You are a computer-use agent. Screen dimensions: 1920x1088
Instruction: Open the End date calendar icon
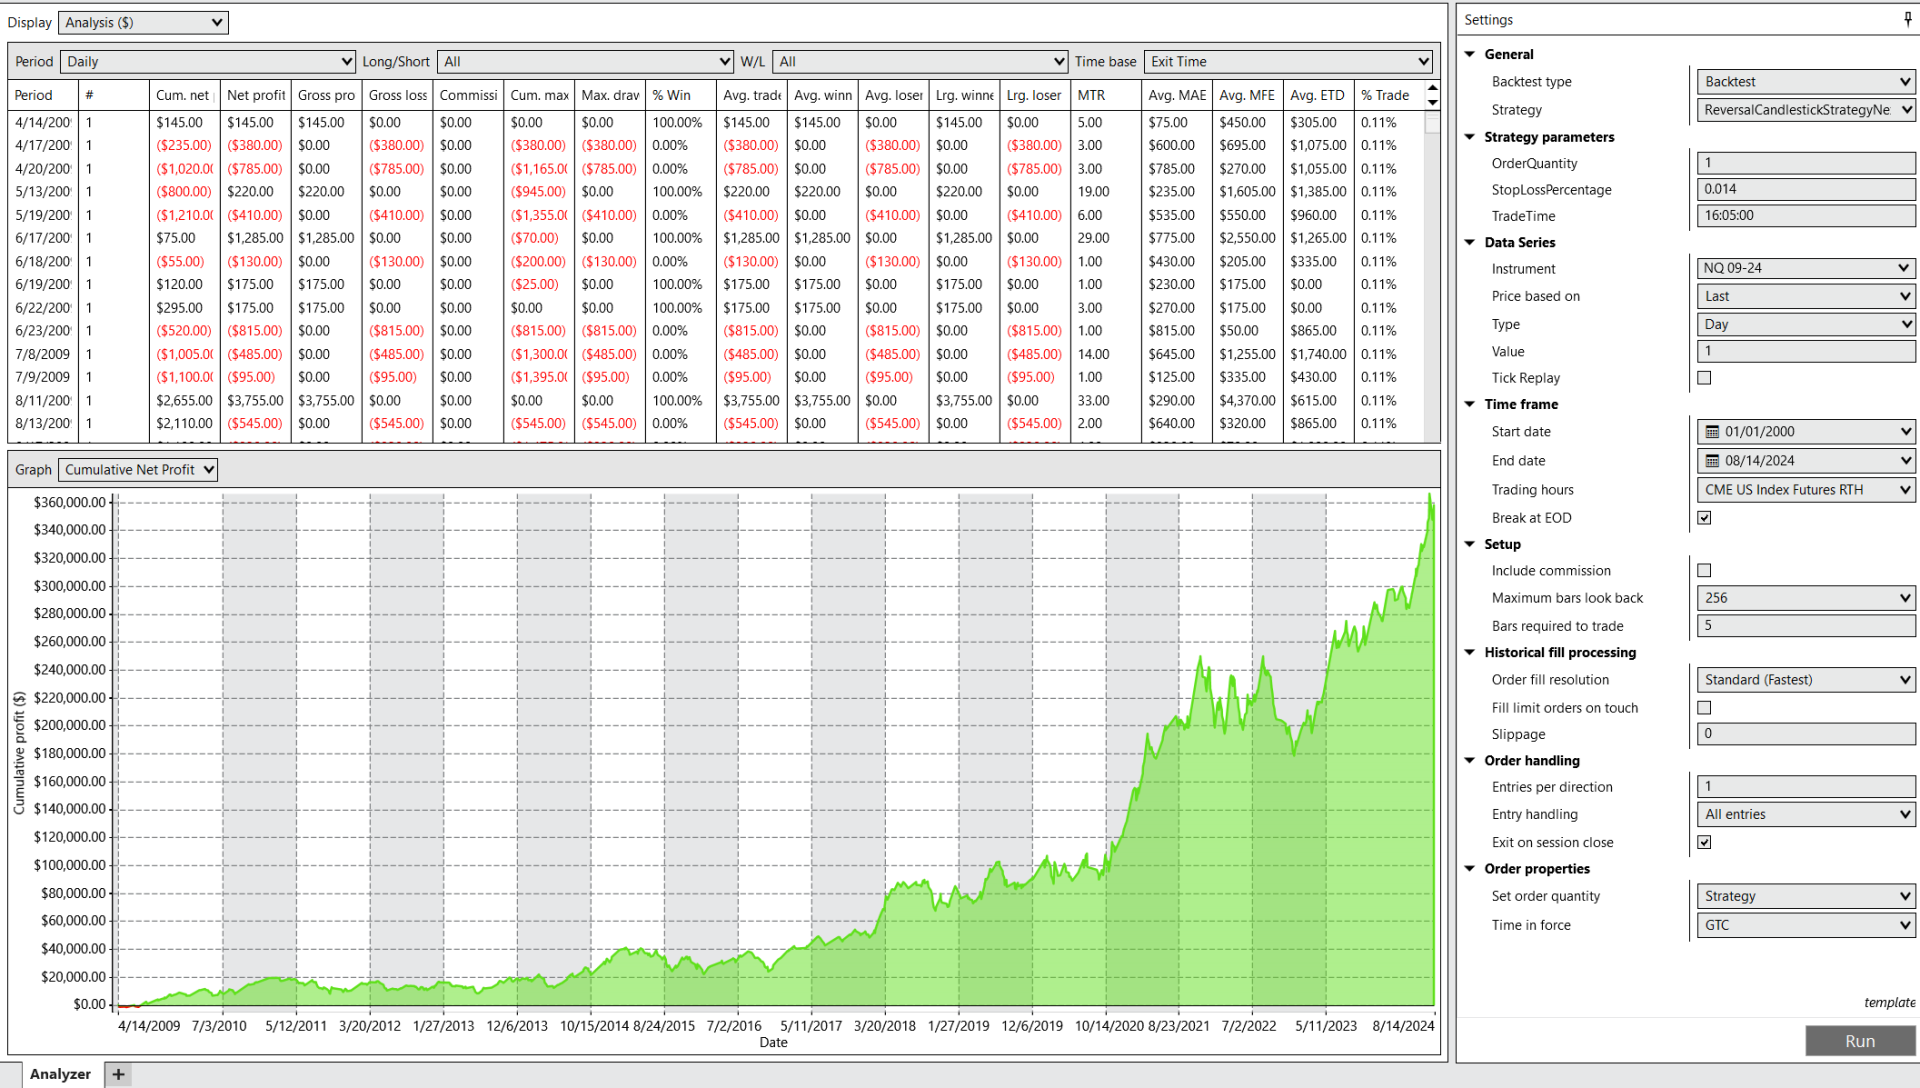(x=1712, y=461)
